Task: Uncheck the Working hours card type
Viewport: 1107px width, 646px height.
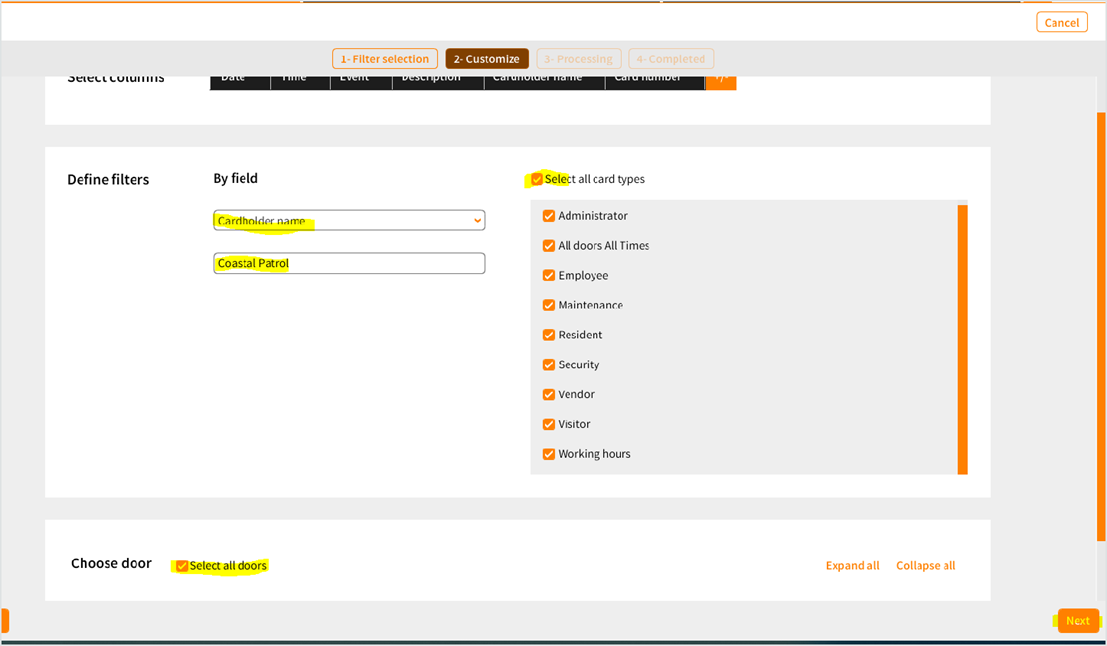Action: tap(549, 454)
